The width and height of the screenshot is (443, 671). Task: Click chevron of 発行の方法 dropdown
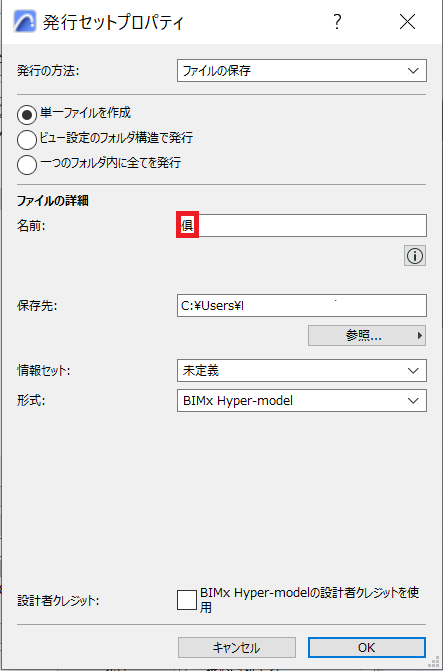point(413,71)
